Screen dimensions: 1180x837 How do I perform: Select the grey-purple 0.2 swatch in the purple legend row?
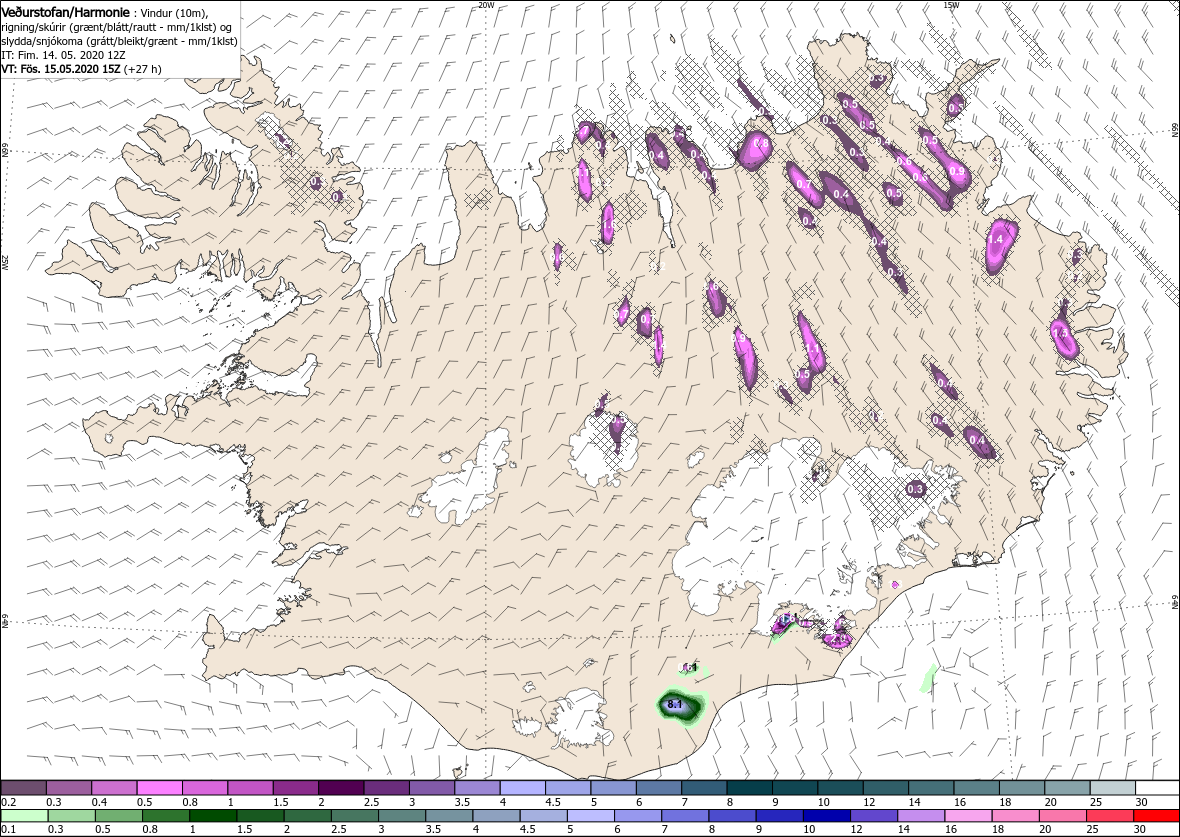(x=23, y=787)
